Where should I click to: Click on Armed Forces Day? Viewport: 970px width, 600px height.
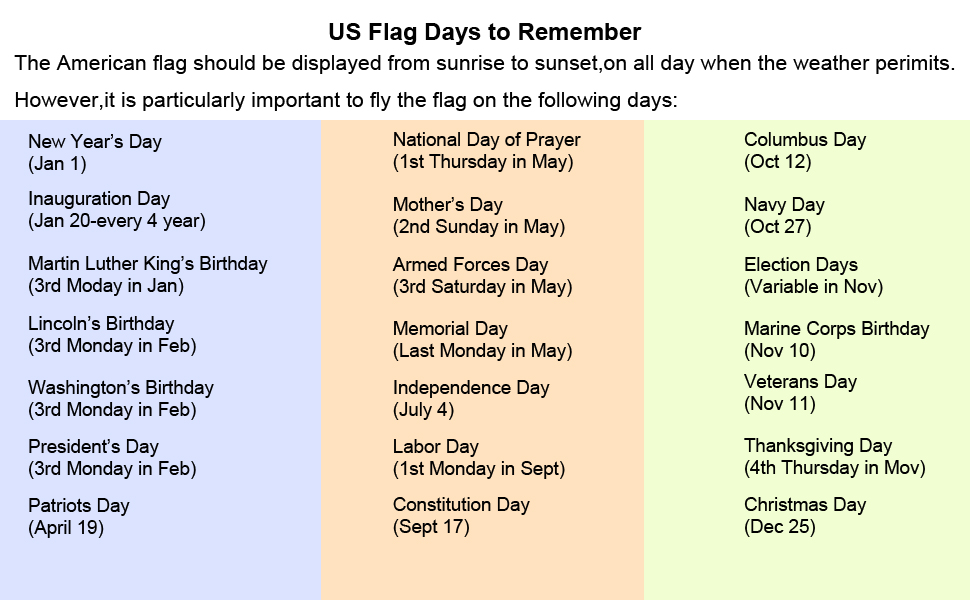[470, 265]
